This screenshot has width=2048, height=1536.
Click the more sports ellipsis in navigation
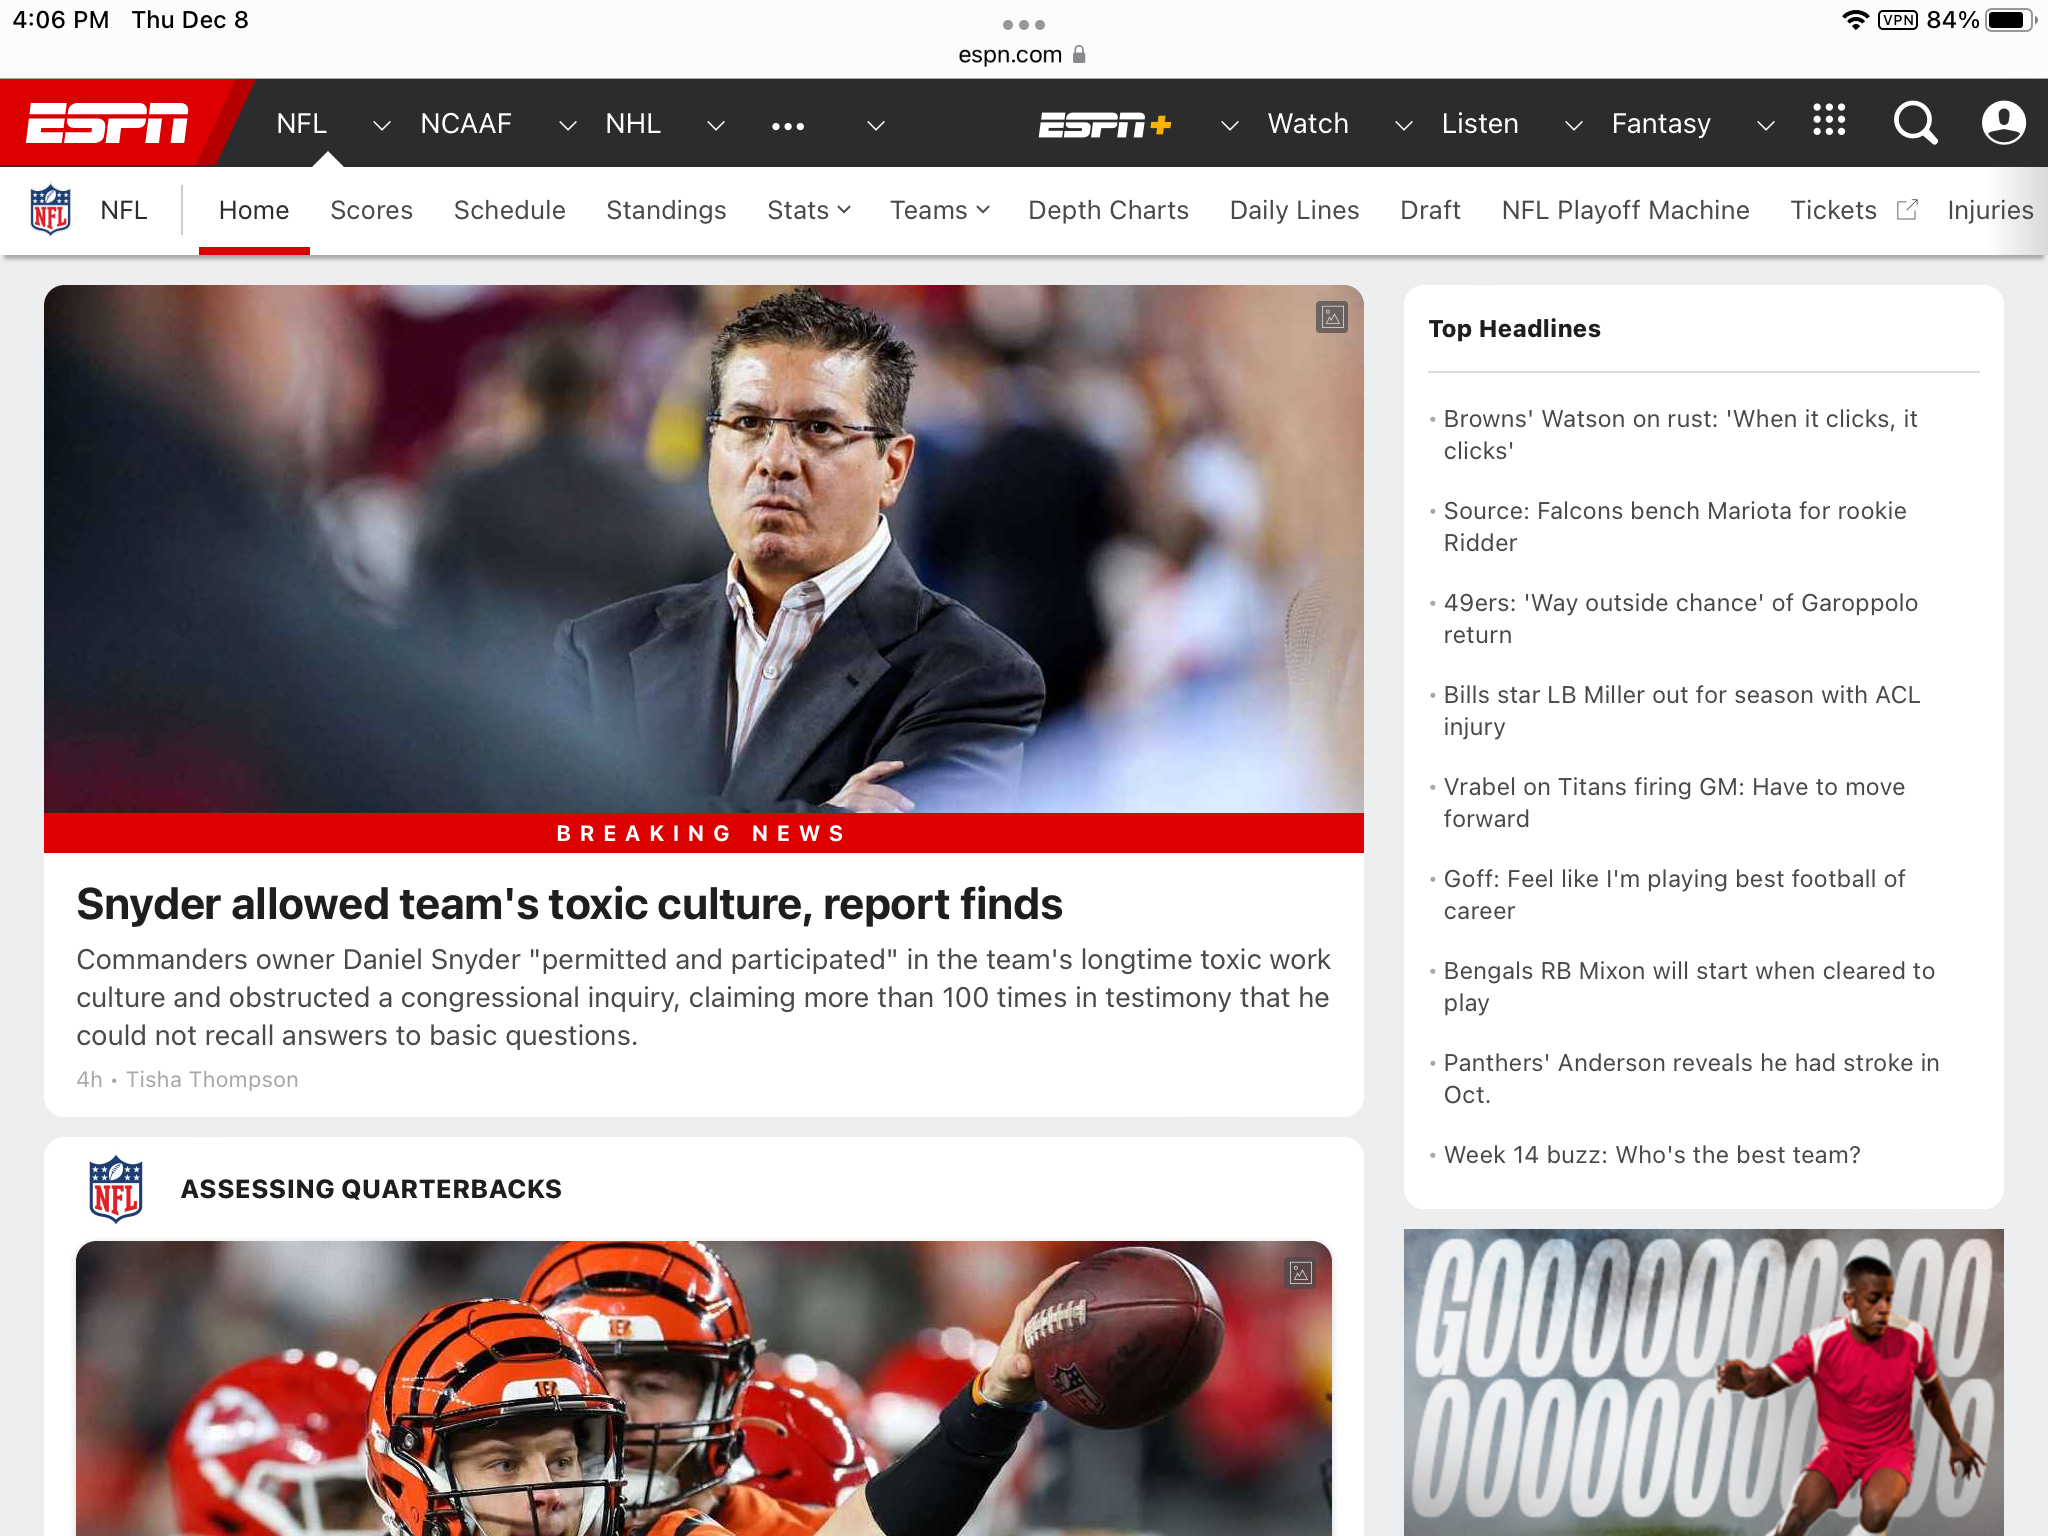(788, 126)
